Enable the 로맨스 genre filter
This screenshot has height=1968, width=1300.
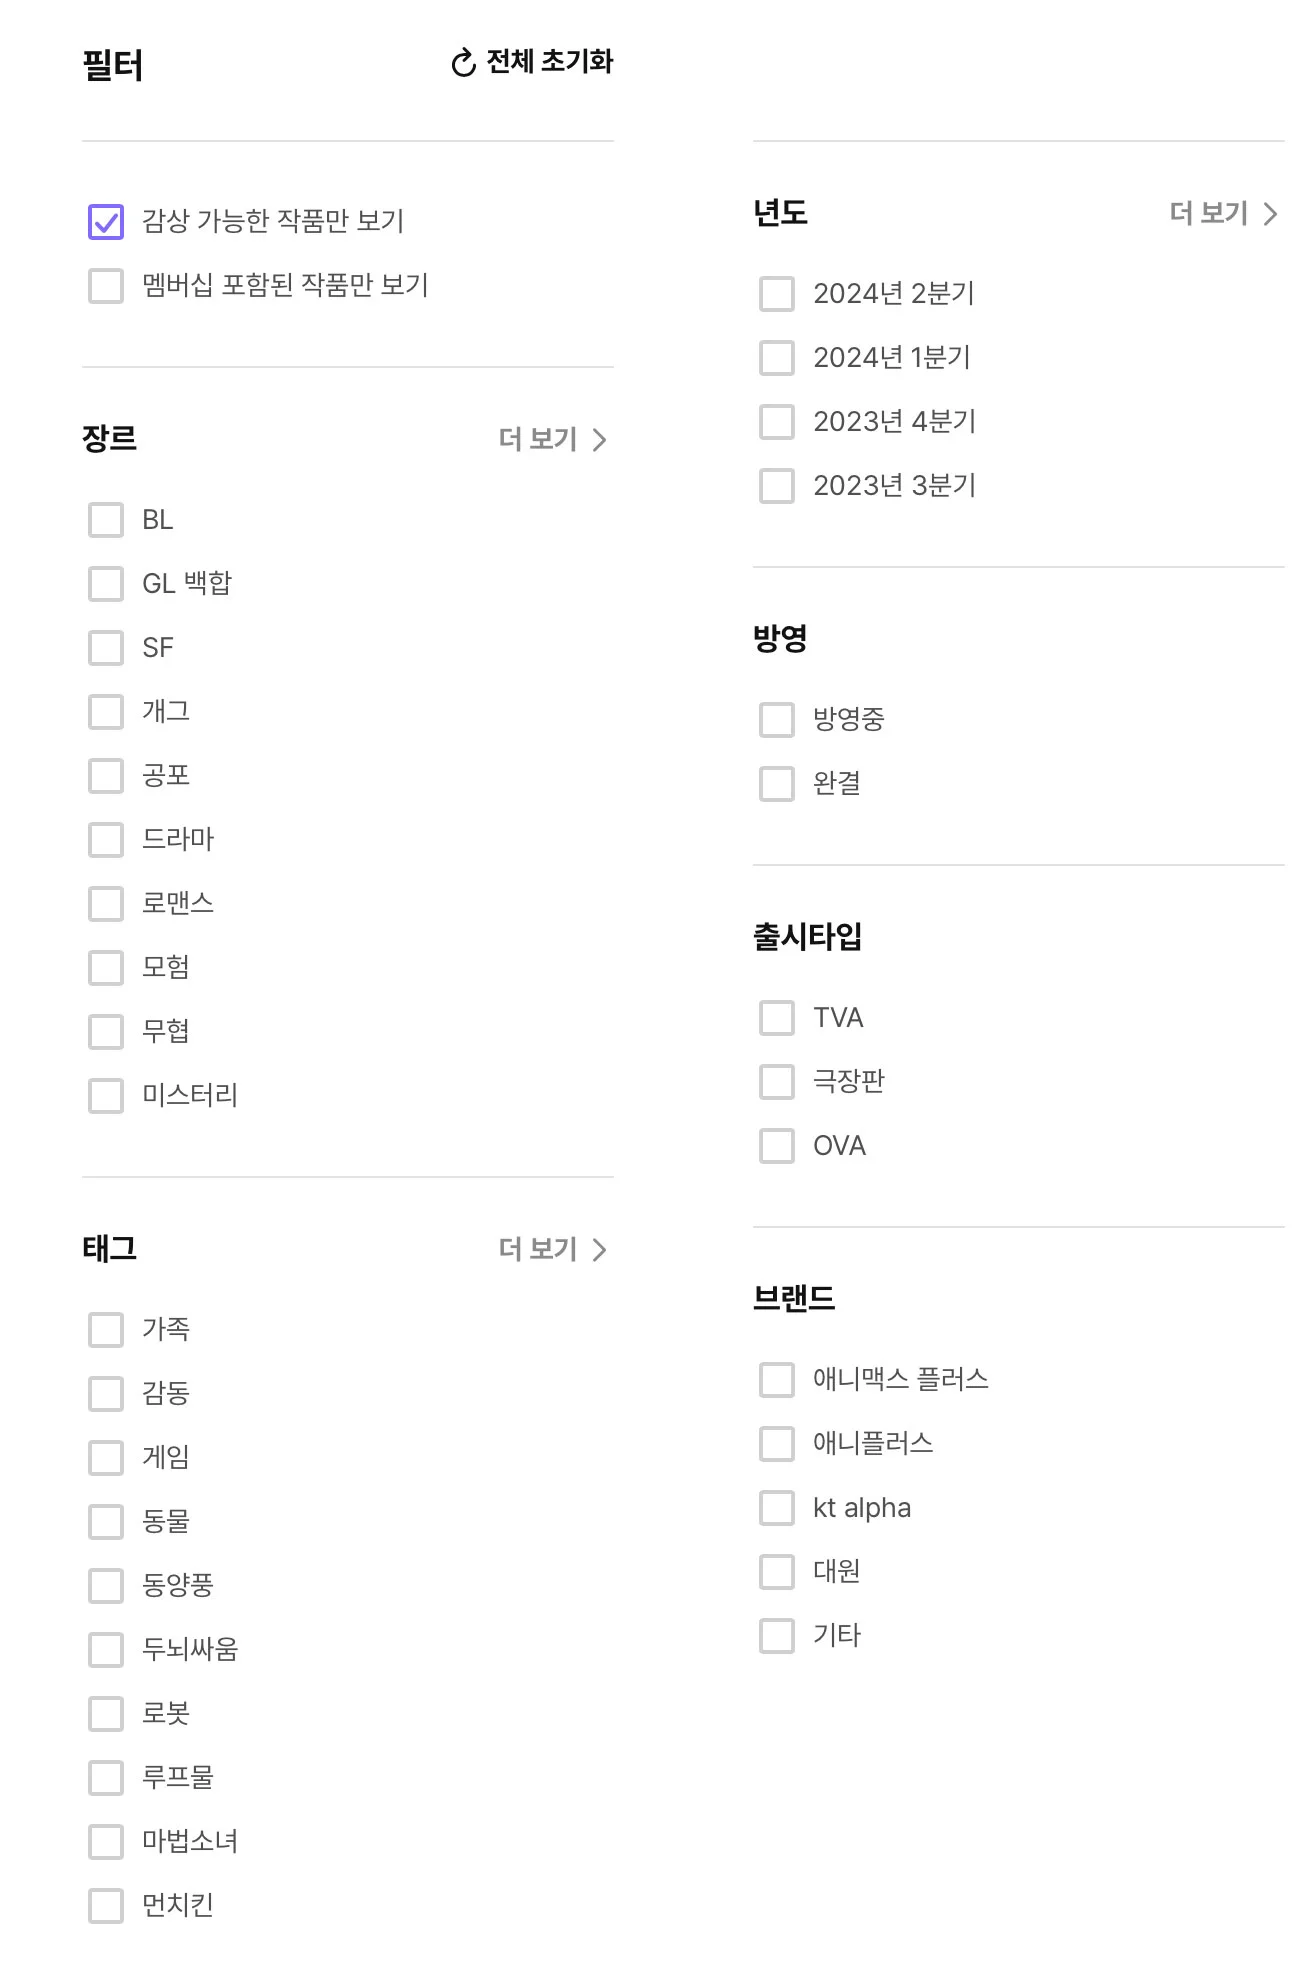(104, 904)
